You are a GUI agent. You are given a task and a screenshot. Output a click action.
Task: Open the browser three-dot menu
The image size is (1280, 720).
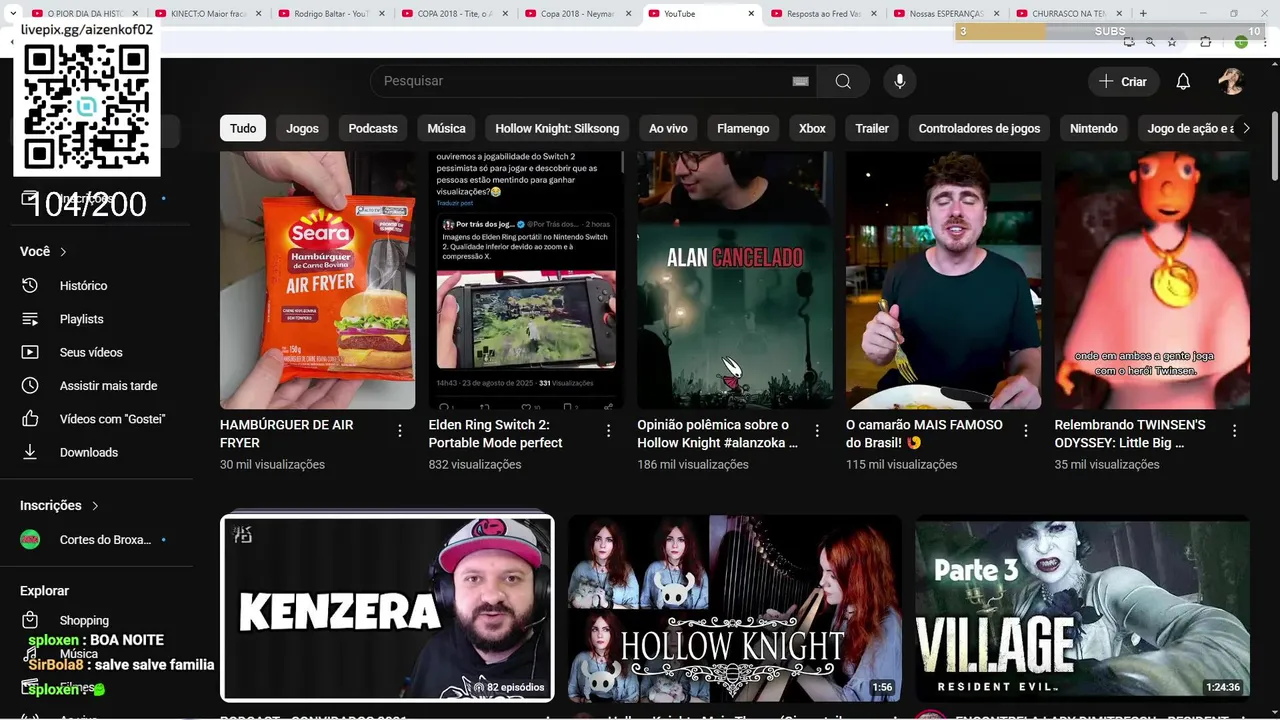click(1265, 42)
